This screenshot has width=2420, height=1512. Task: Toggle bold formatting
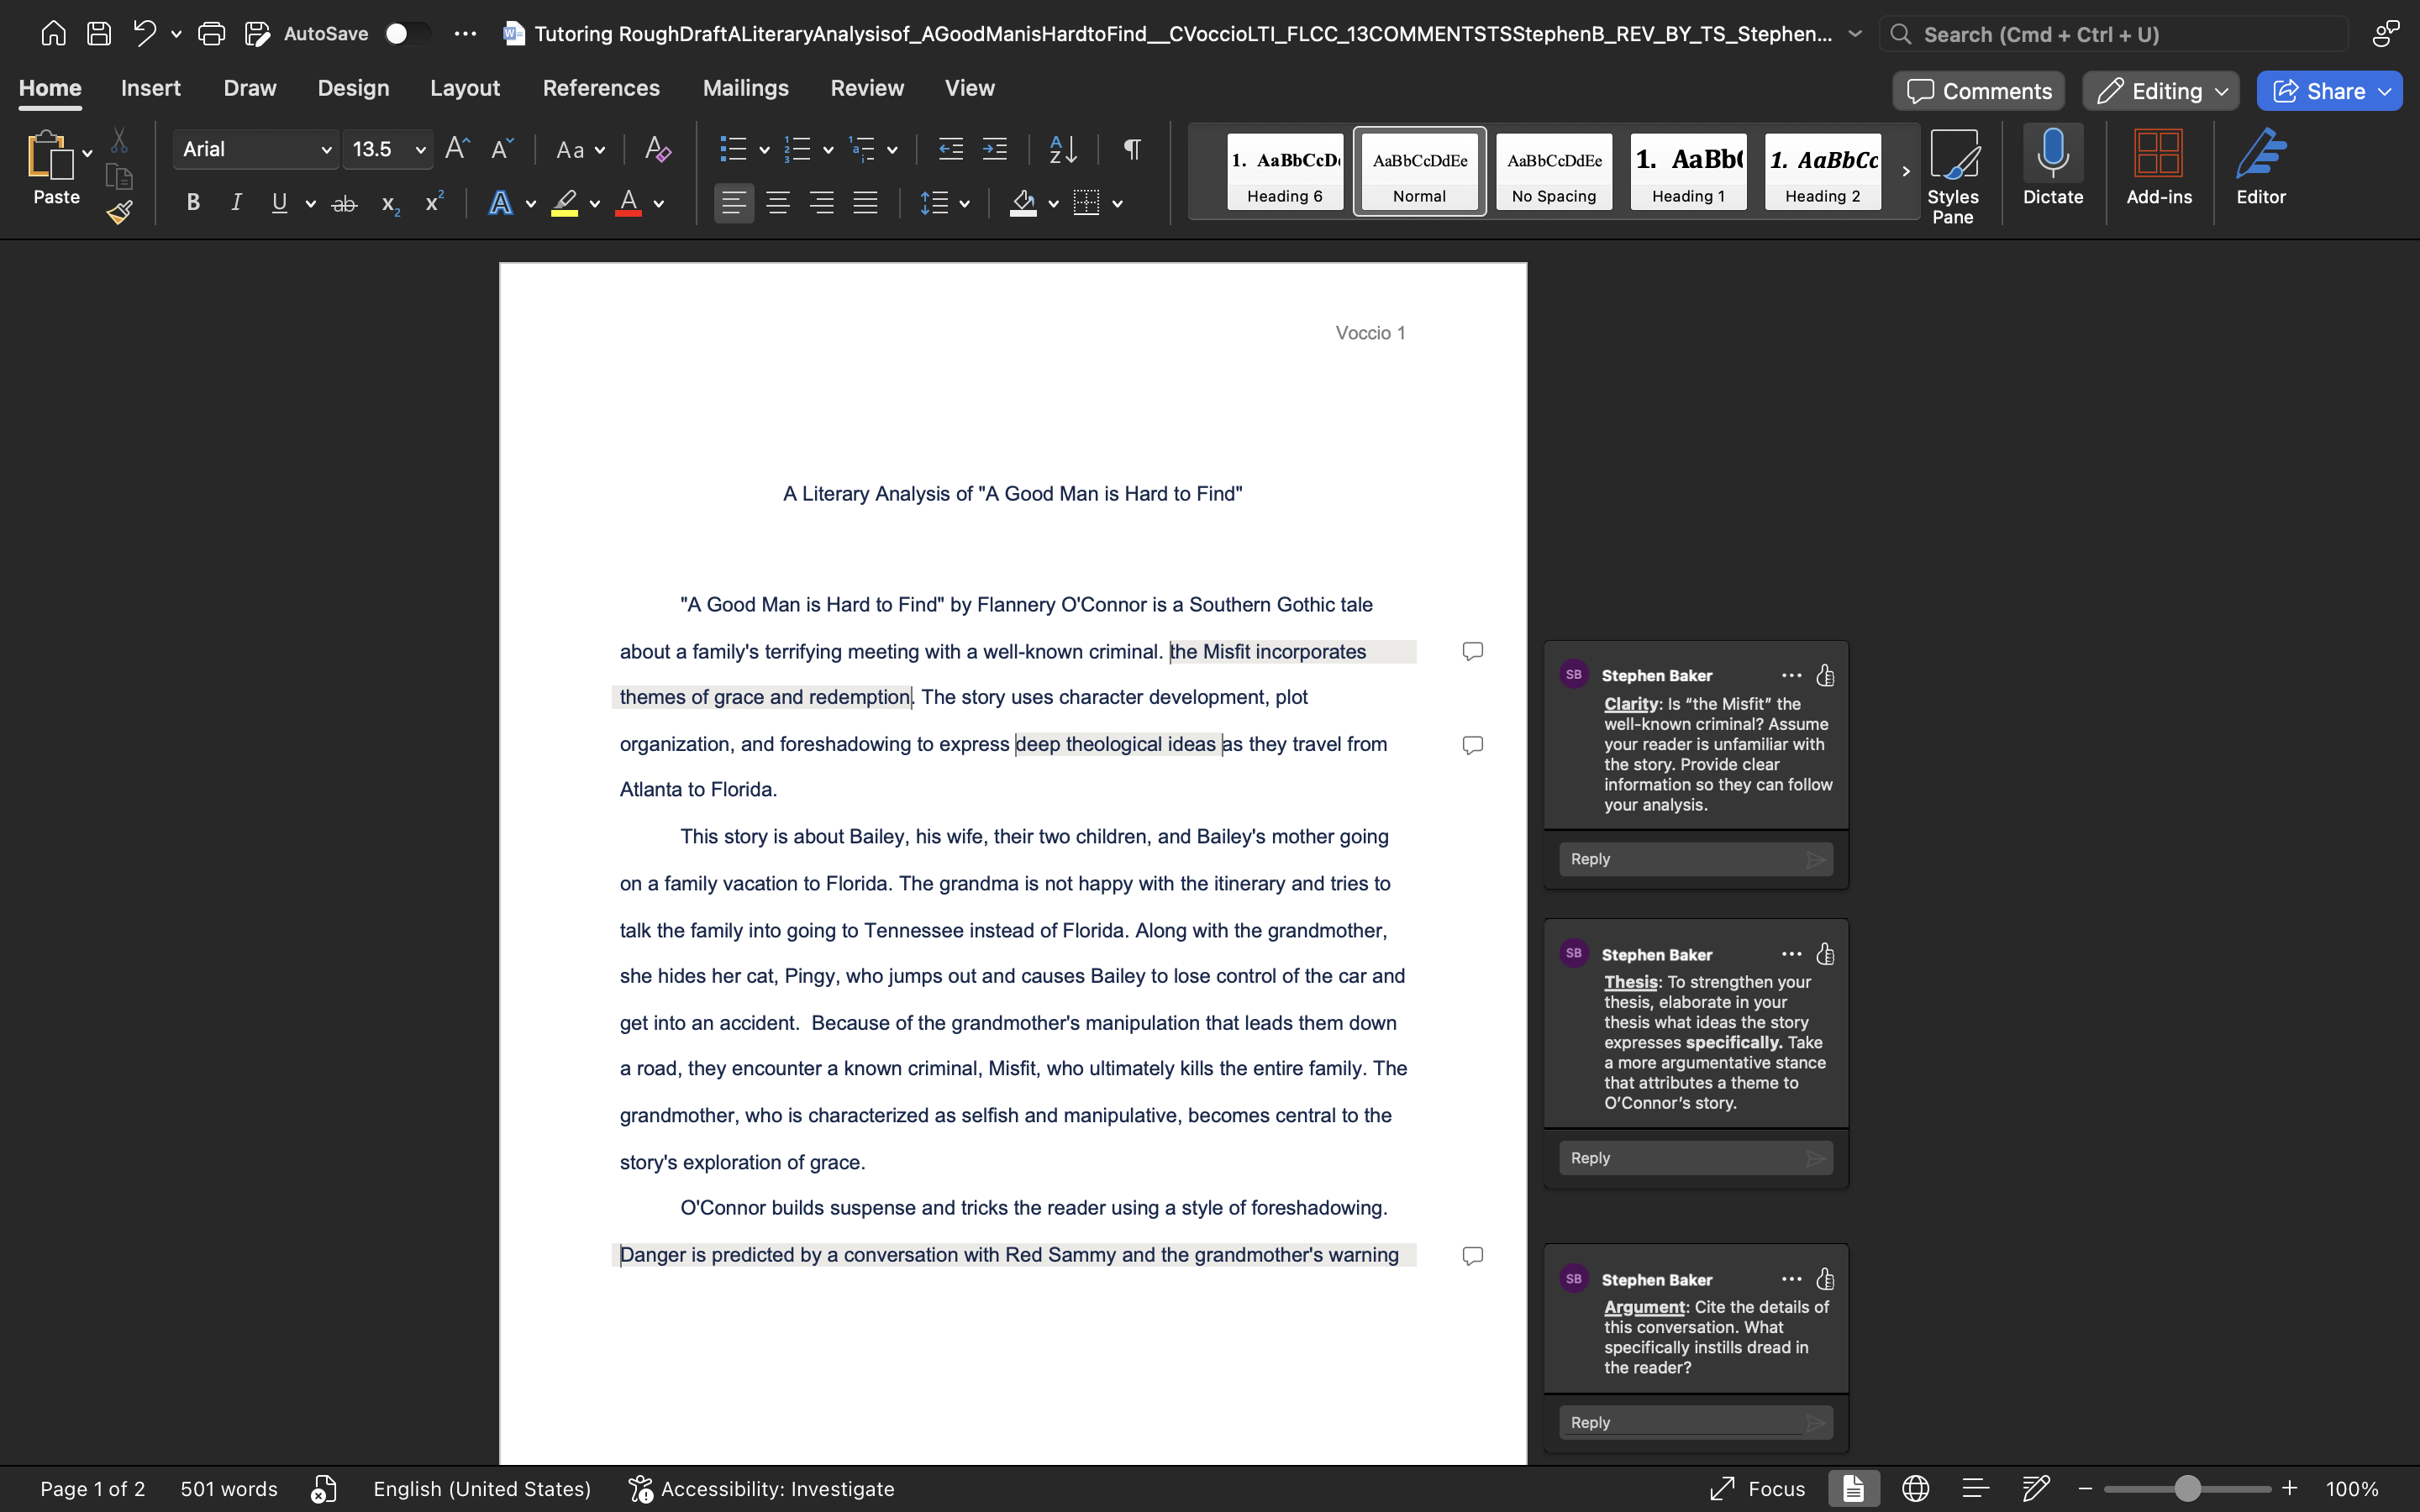point(193,203)
